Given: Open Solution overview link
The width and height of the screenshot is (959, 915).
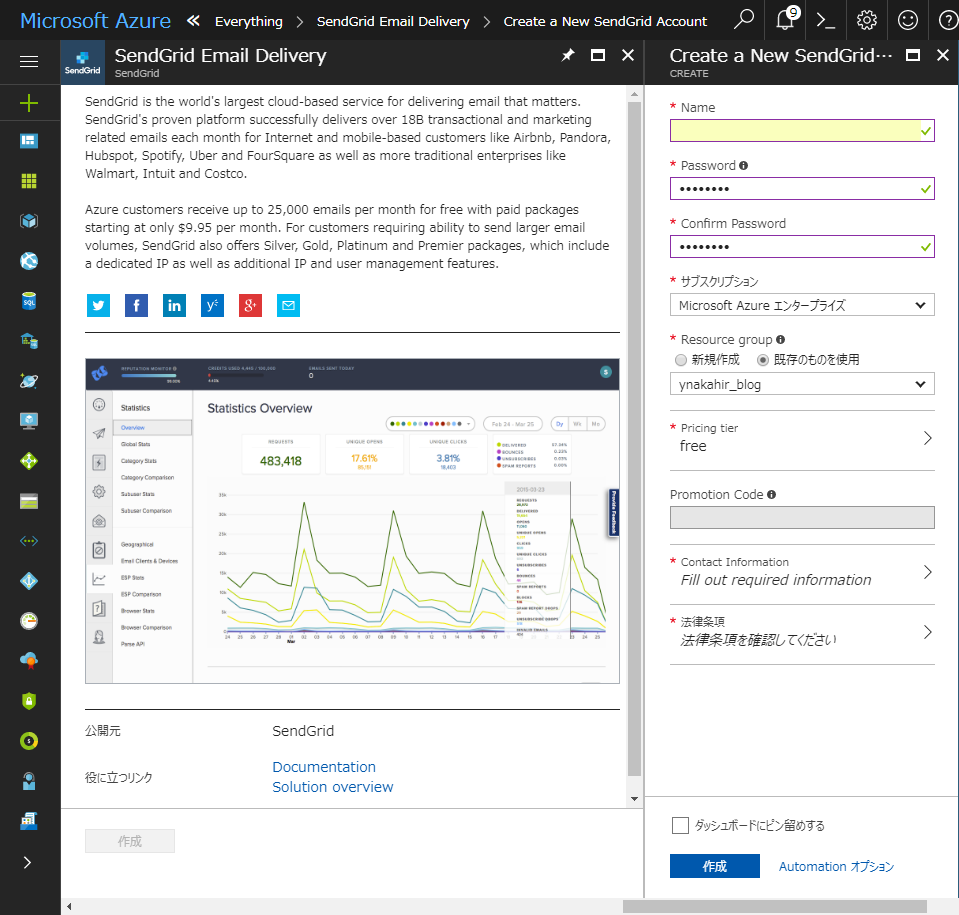Looking at the screenshot, I should pyautogui.click(x=333, y=787).
